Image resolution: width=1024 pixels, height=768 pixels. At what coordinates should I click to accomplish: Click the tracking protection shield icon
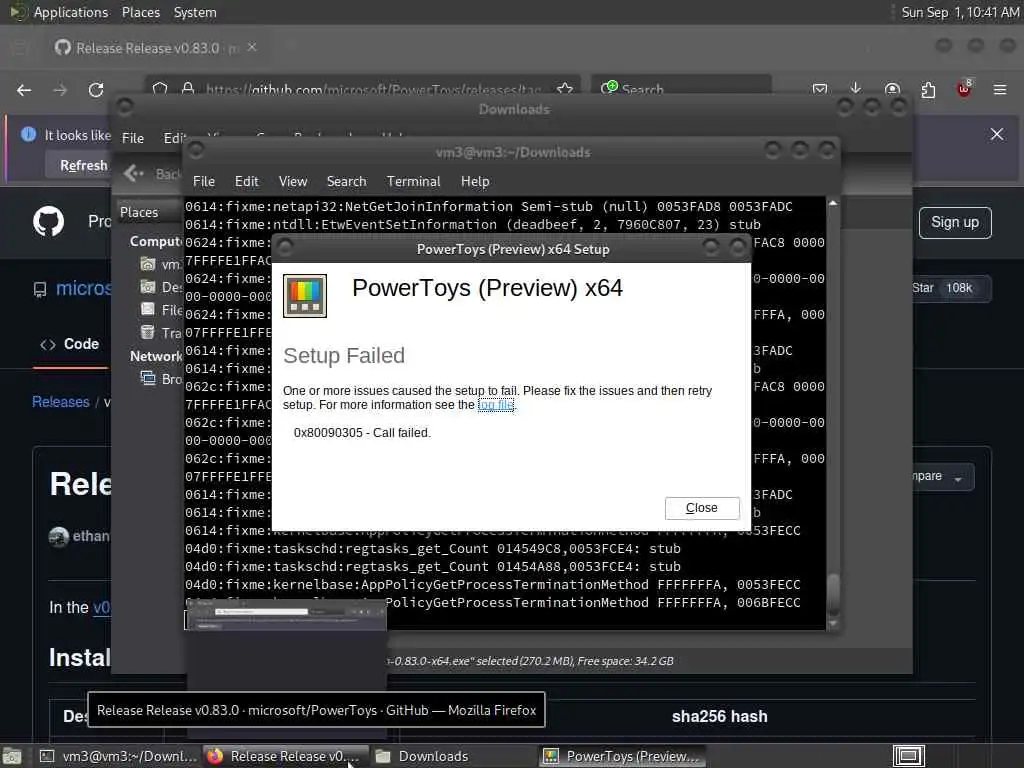pyautogui.click(x=160, y=89)
